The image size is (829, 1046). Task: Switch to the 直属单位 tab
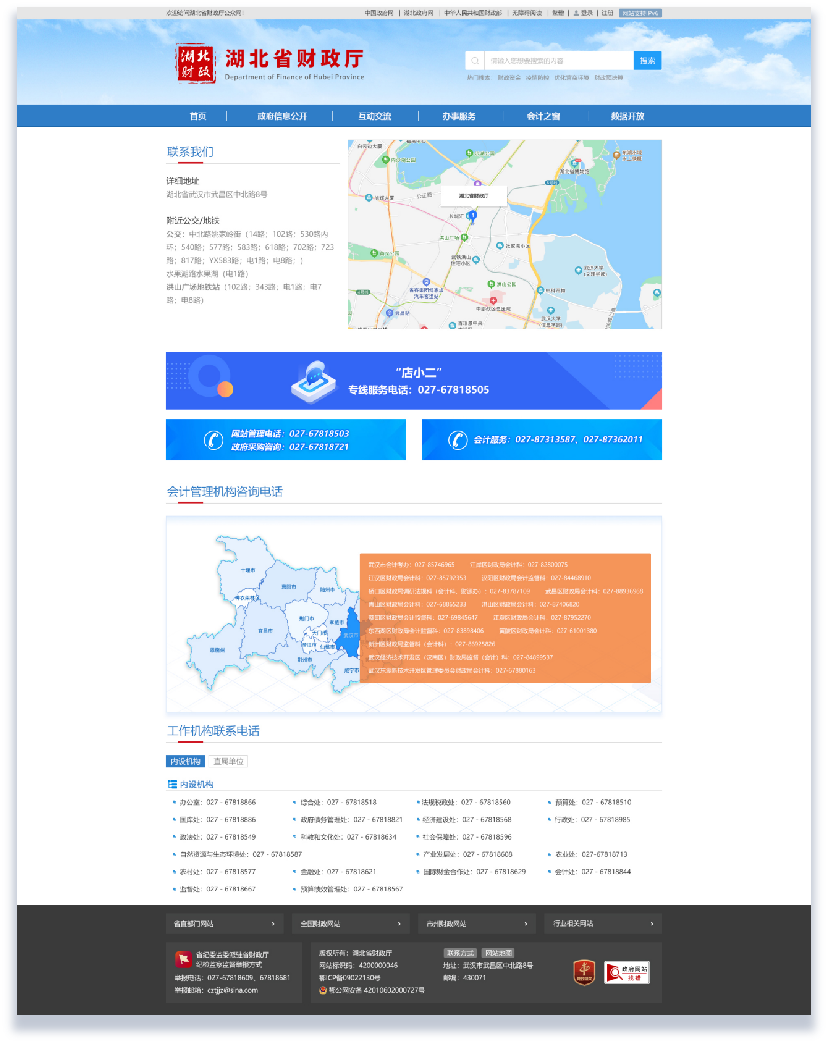(x=229, y=762)
